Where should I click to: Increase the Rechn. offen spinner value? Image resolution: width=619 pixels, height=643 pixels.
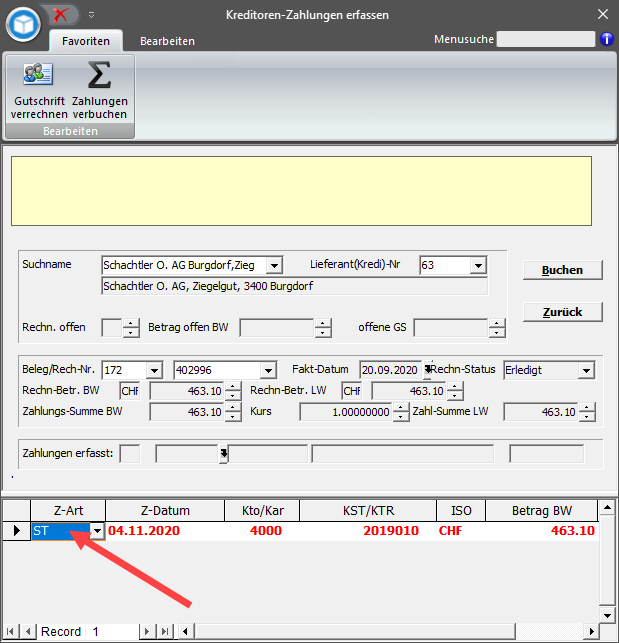pos(131,324)
